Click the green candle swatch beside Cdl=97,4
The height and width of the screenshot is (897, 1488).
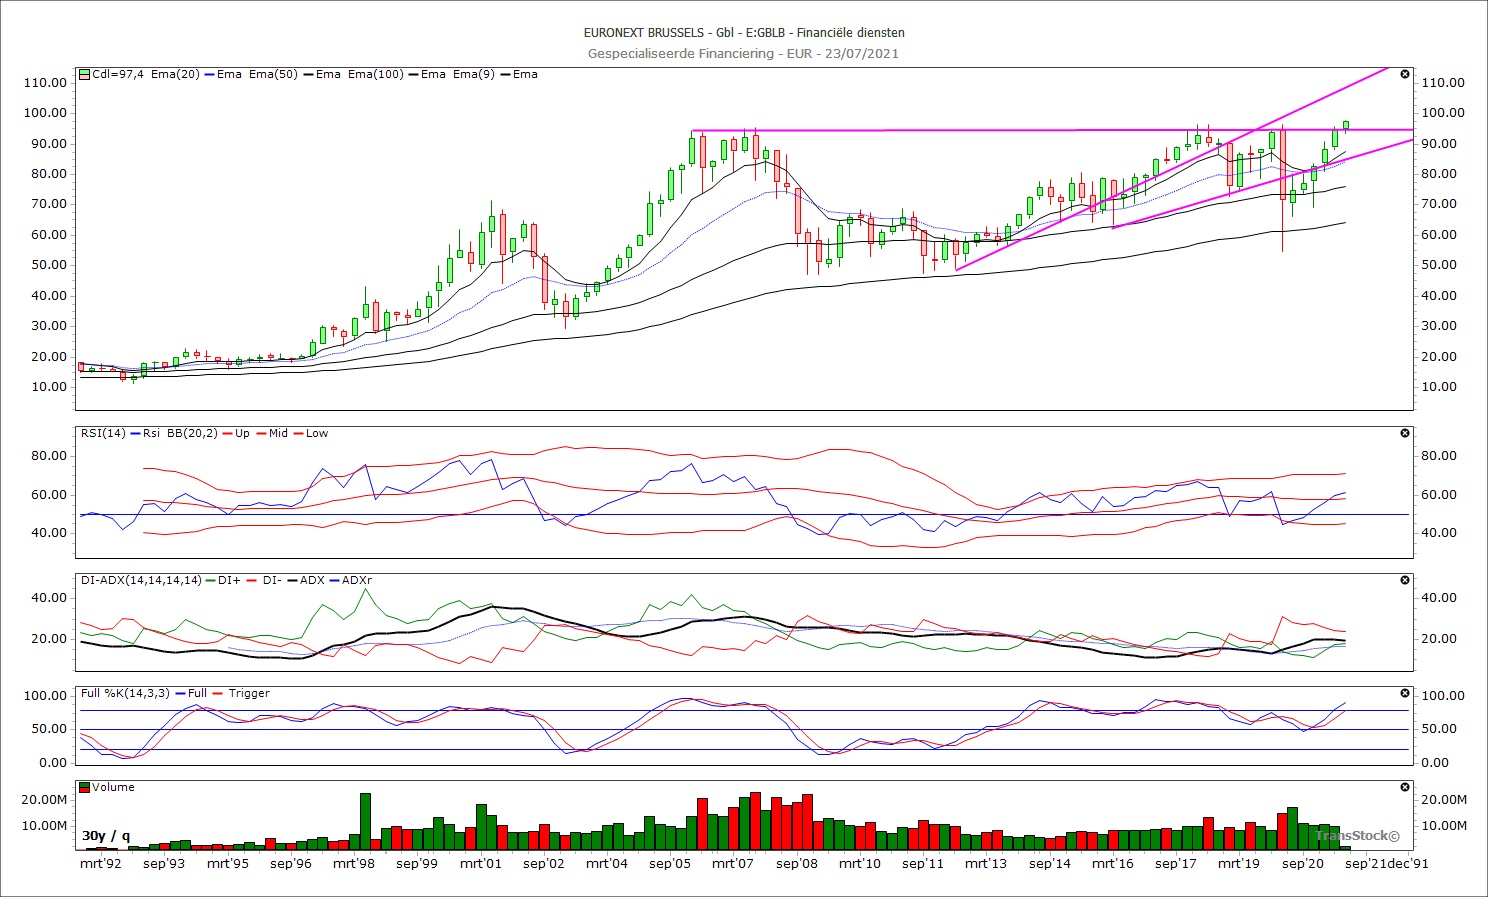pyautogui.click(x=85, y=74)
